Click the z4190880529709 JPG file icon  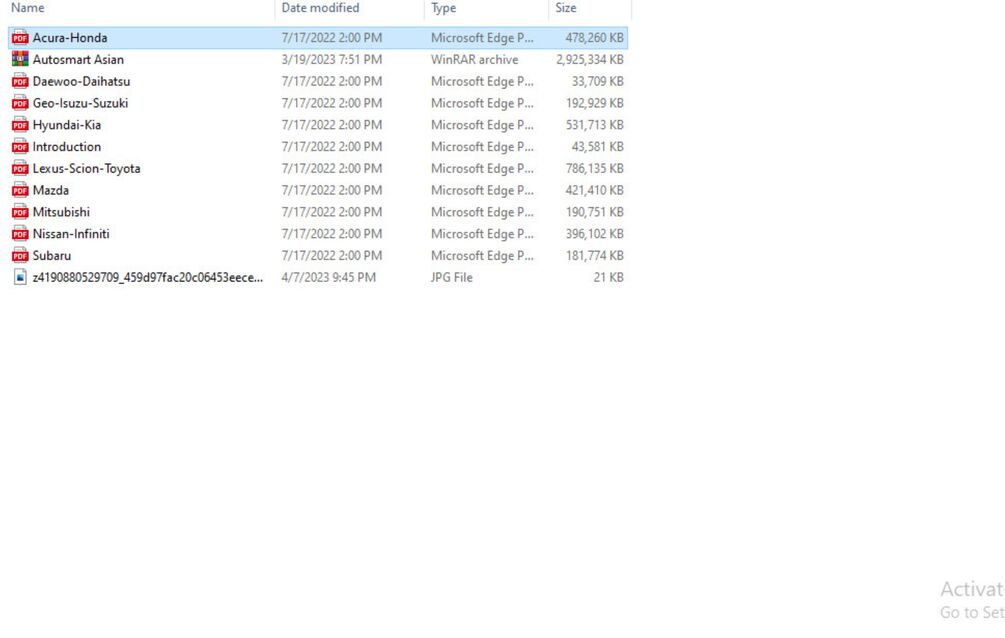click(20, 278)
